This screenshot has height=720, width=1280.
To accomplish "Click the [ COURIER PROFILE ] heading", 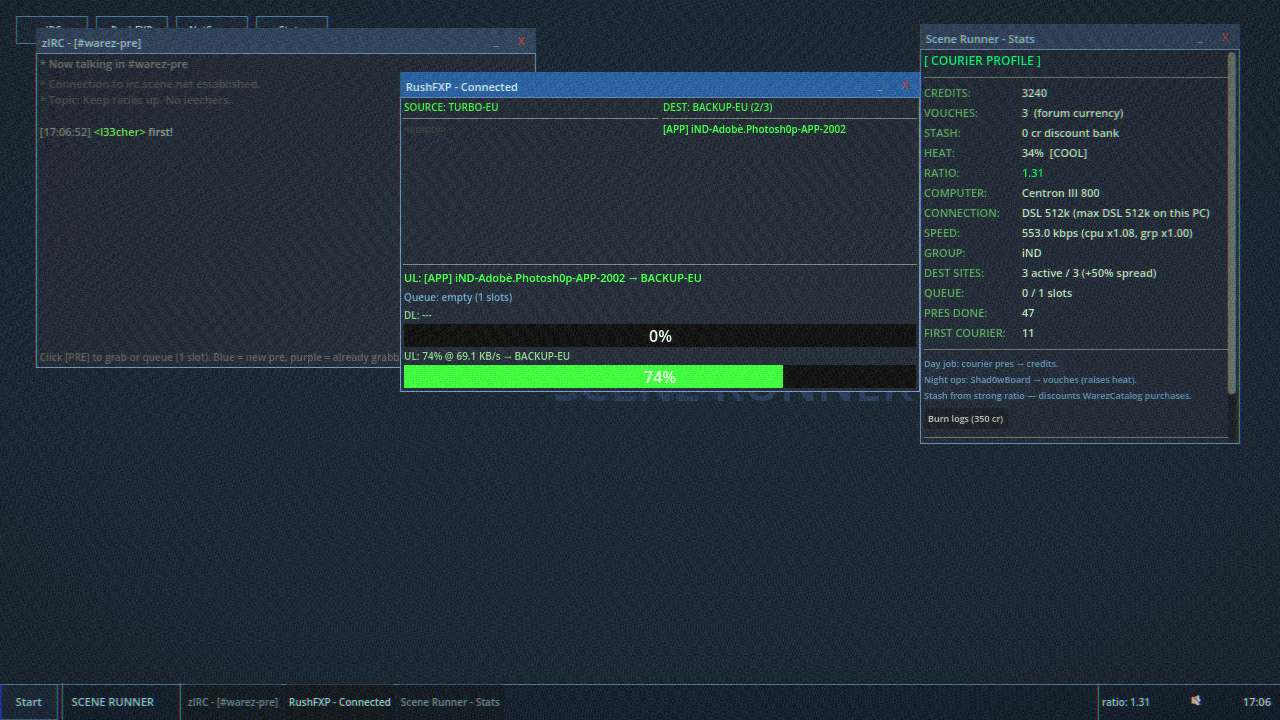I will (x=982, y=61).
